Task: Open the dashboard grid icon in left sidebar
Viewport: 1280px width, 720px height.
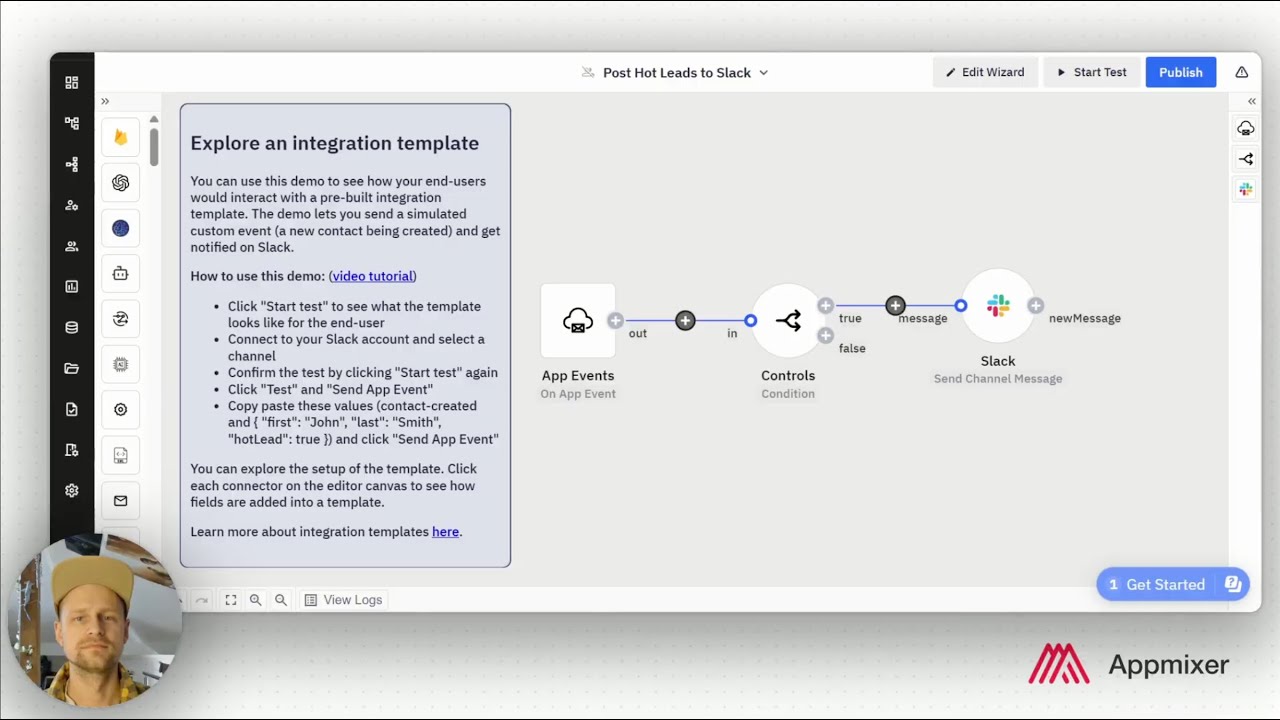Action: (72, 83)
